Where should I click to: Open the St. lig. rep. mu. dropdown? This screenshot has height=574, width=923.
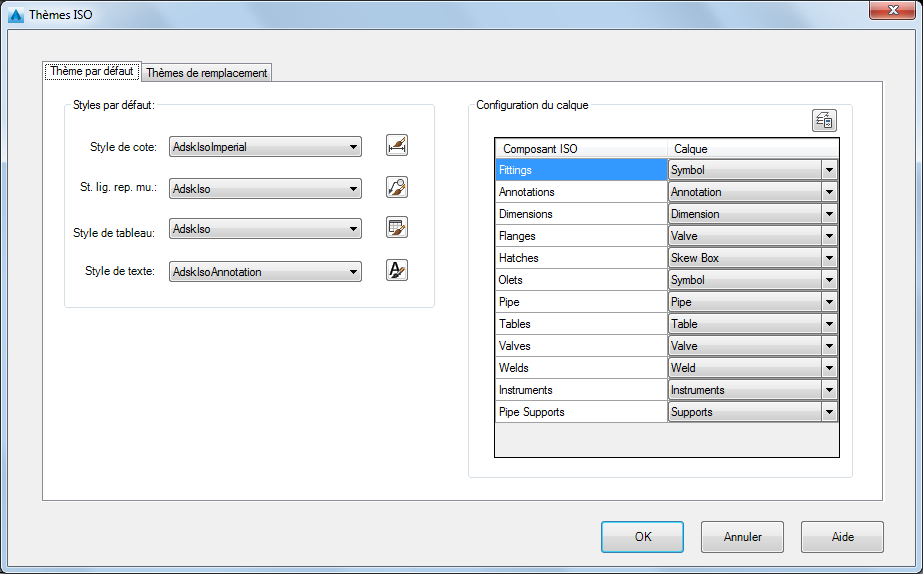265,188
